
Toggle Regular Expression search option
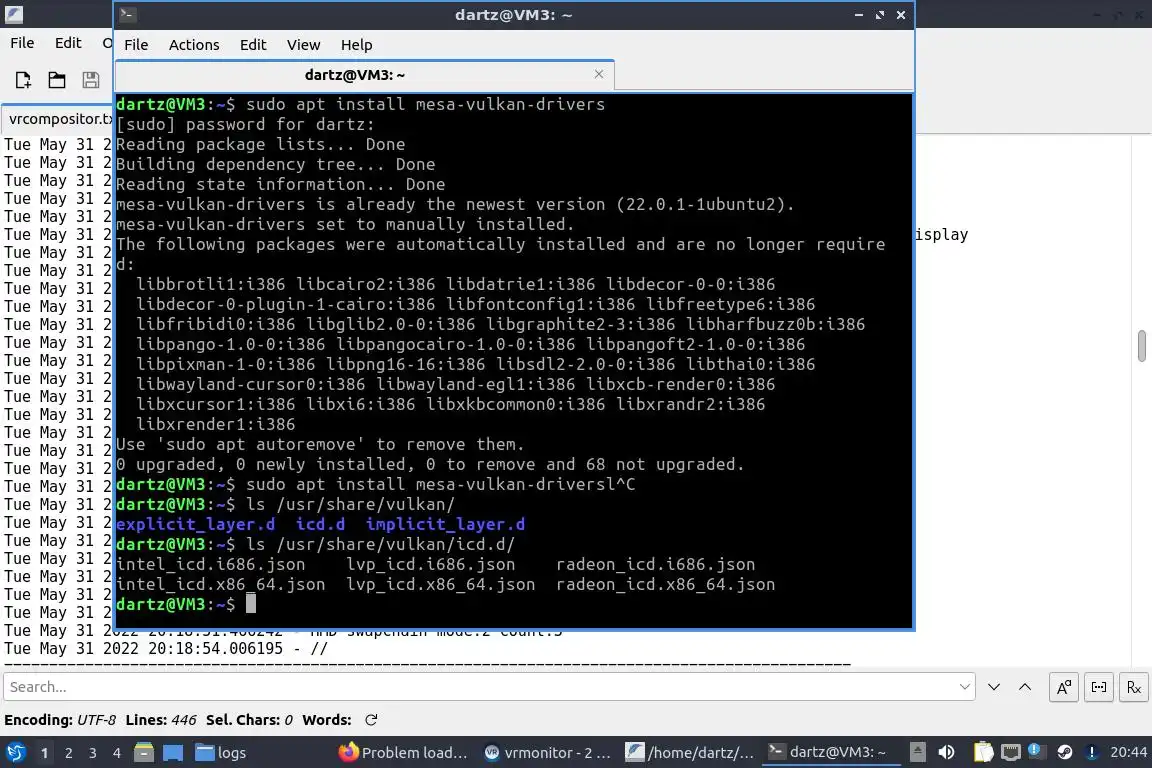1134,687
